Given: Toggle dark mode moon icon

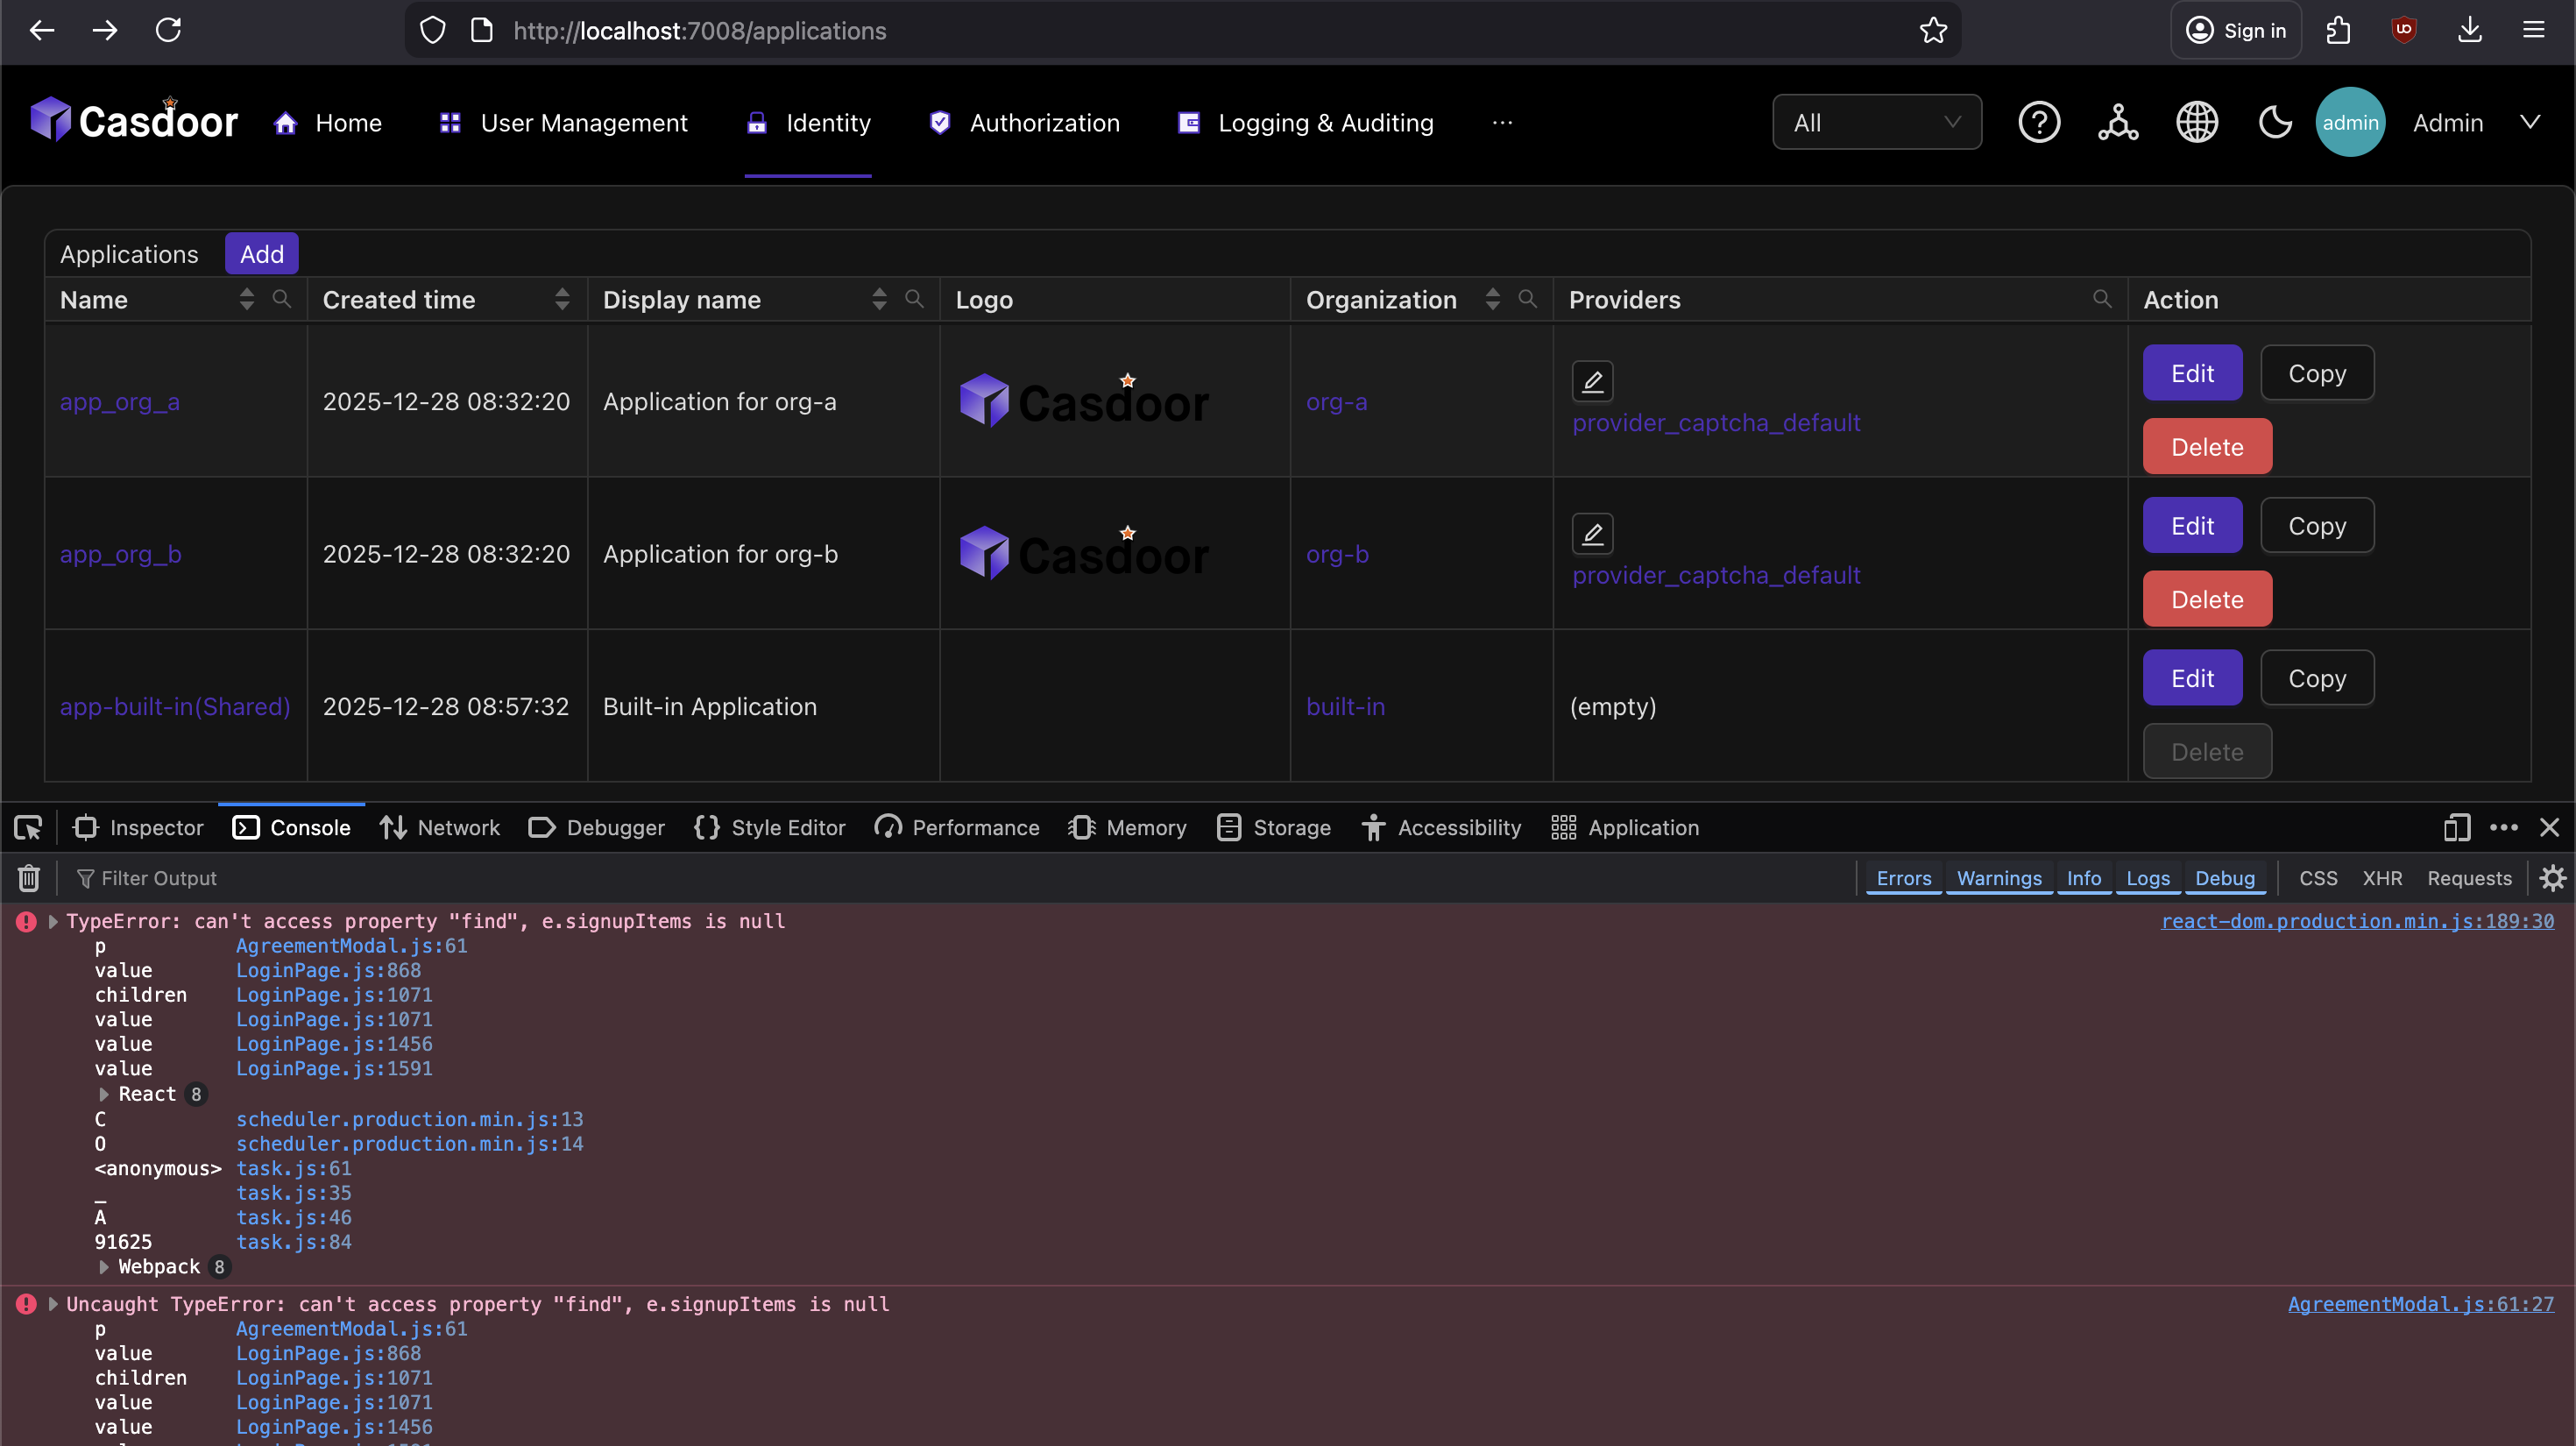Looking at the screenshot, I should [2275, 123].
